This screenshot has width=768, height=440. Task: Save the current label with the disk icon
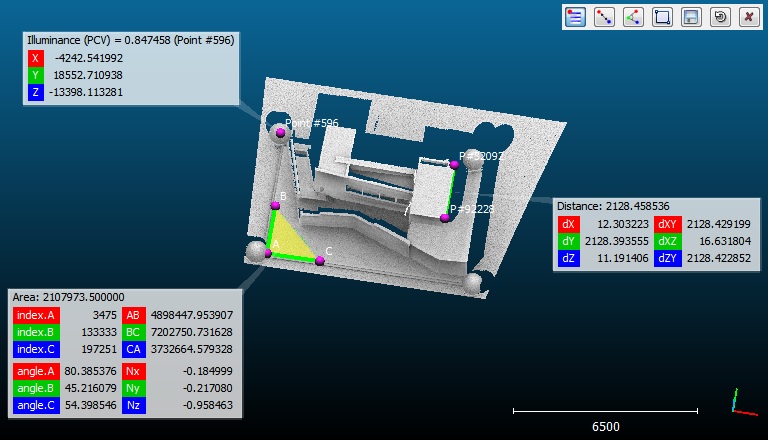(x=691, y=17)
